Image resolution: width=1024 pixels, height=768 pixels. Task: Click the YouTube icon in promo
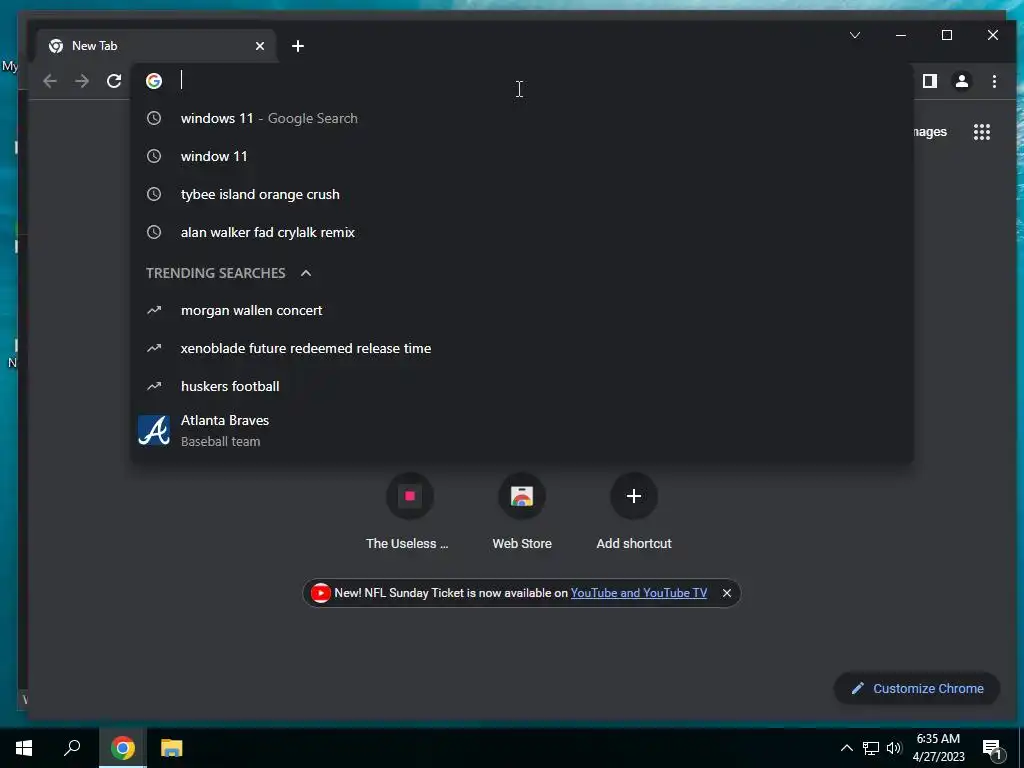321,593
